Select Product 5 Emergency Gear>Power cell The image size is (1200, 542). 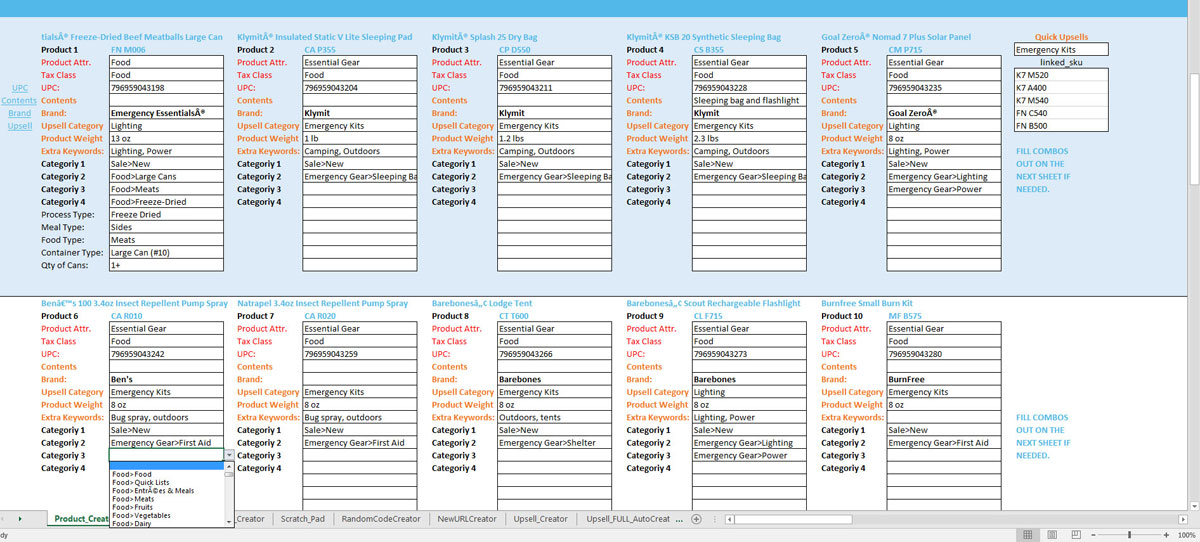pos(944,190)
